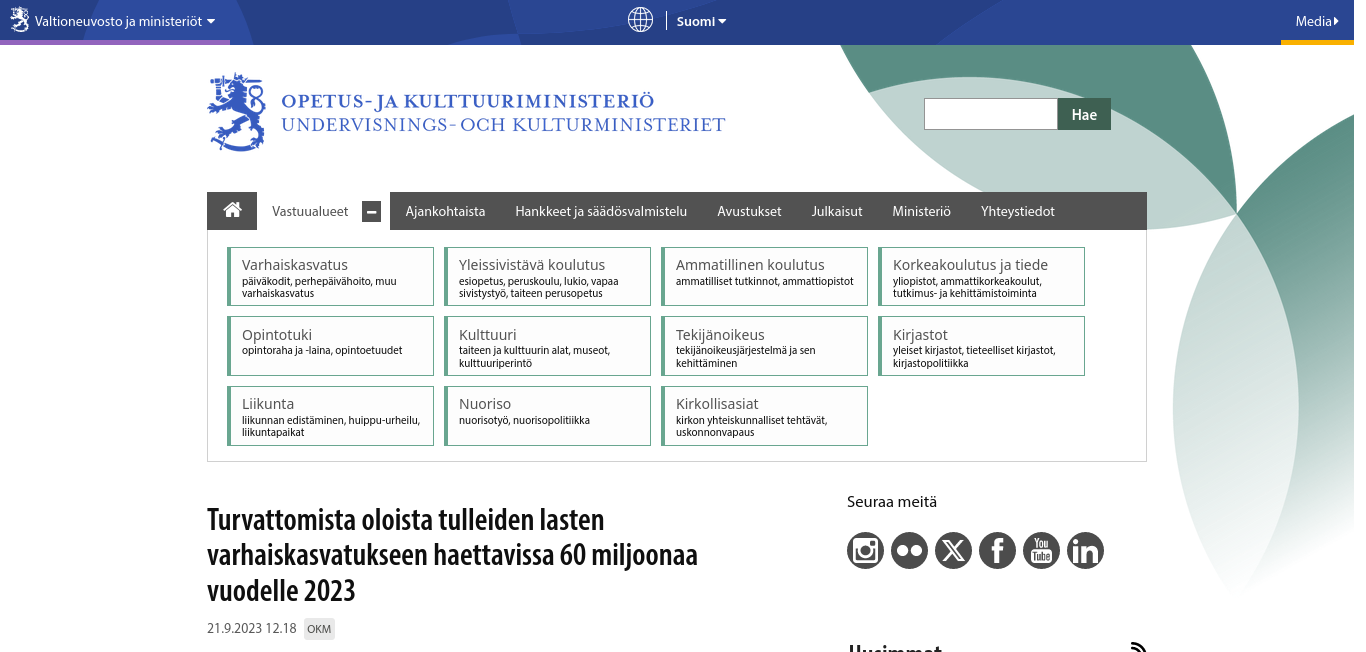Go to Yhteystiedot menu item
Viewport: 1366px width, 652px height.
[x=1018, y=211]
